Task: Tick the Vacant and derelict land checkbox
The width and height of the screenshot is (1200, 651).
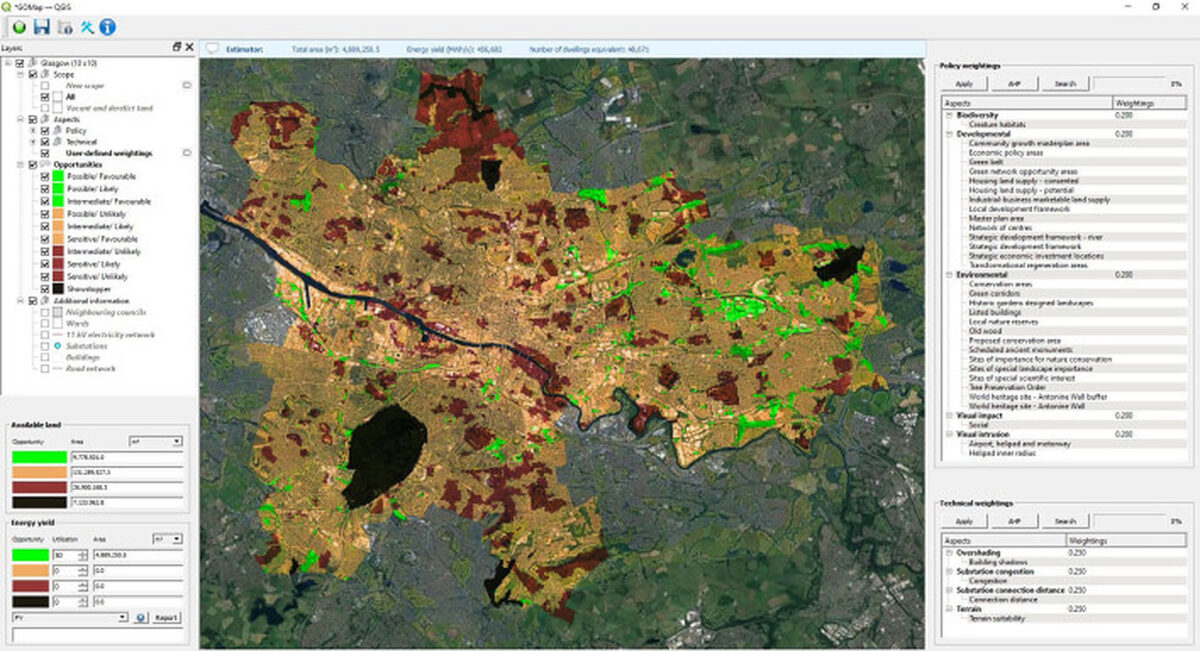Action: 44,108
